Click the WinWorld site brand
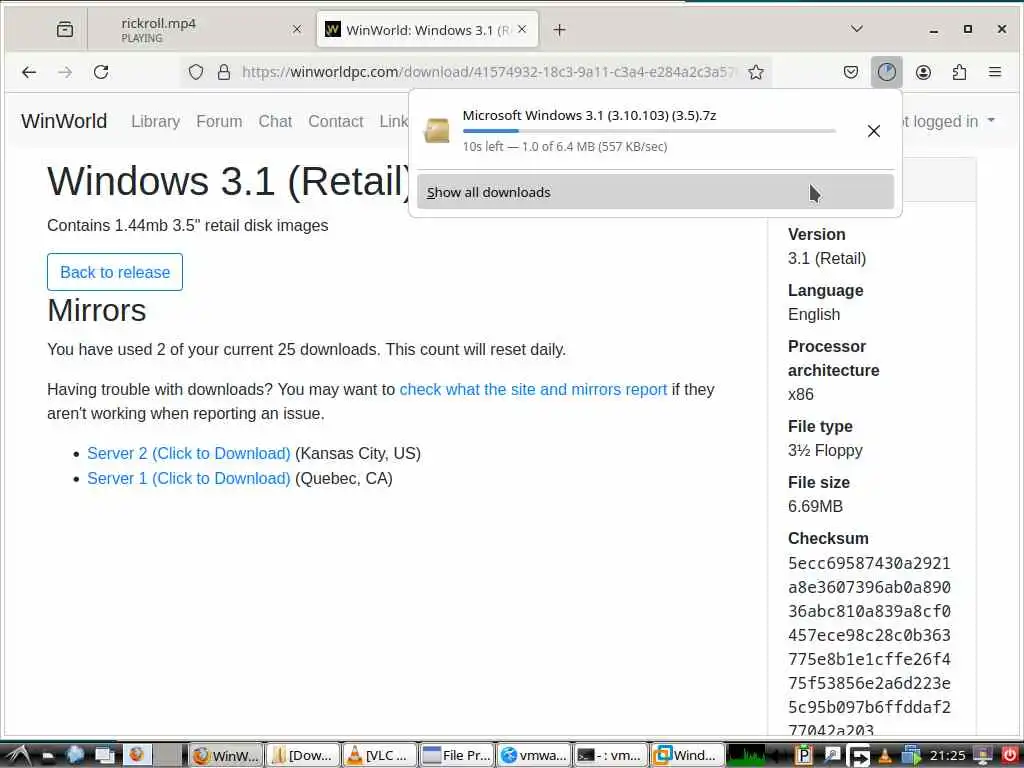1024x768 pixels. [64, 121]
